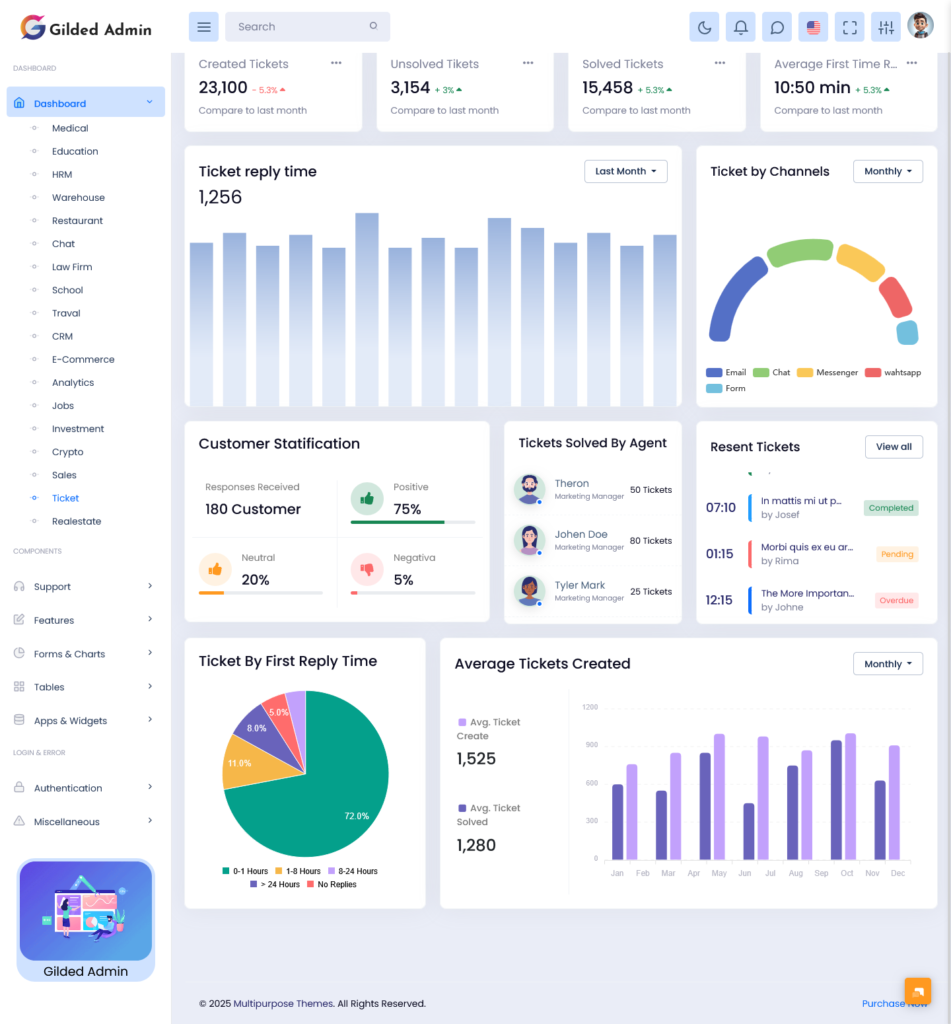Open the Monthly dropdown on Ticket by Channels

(x=887, y=171)
